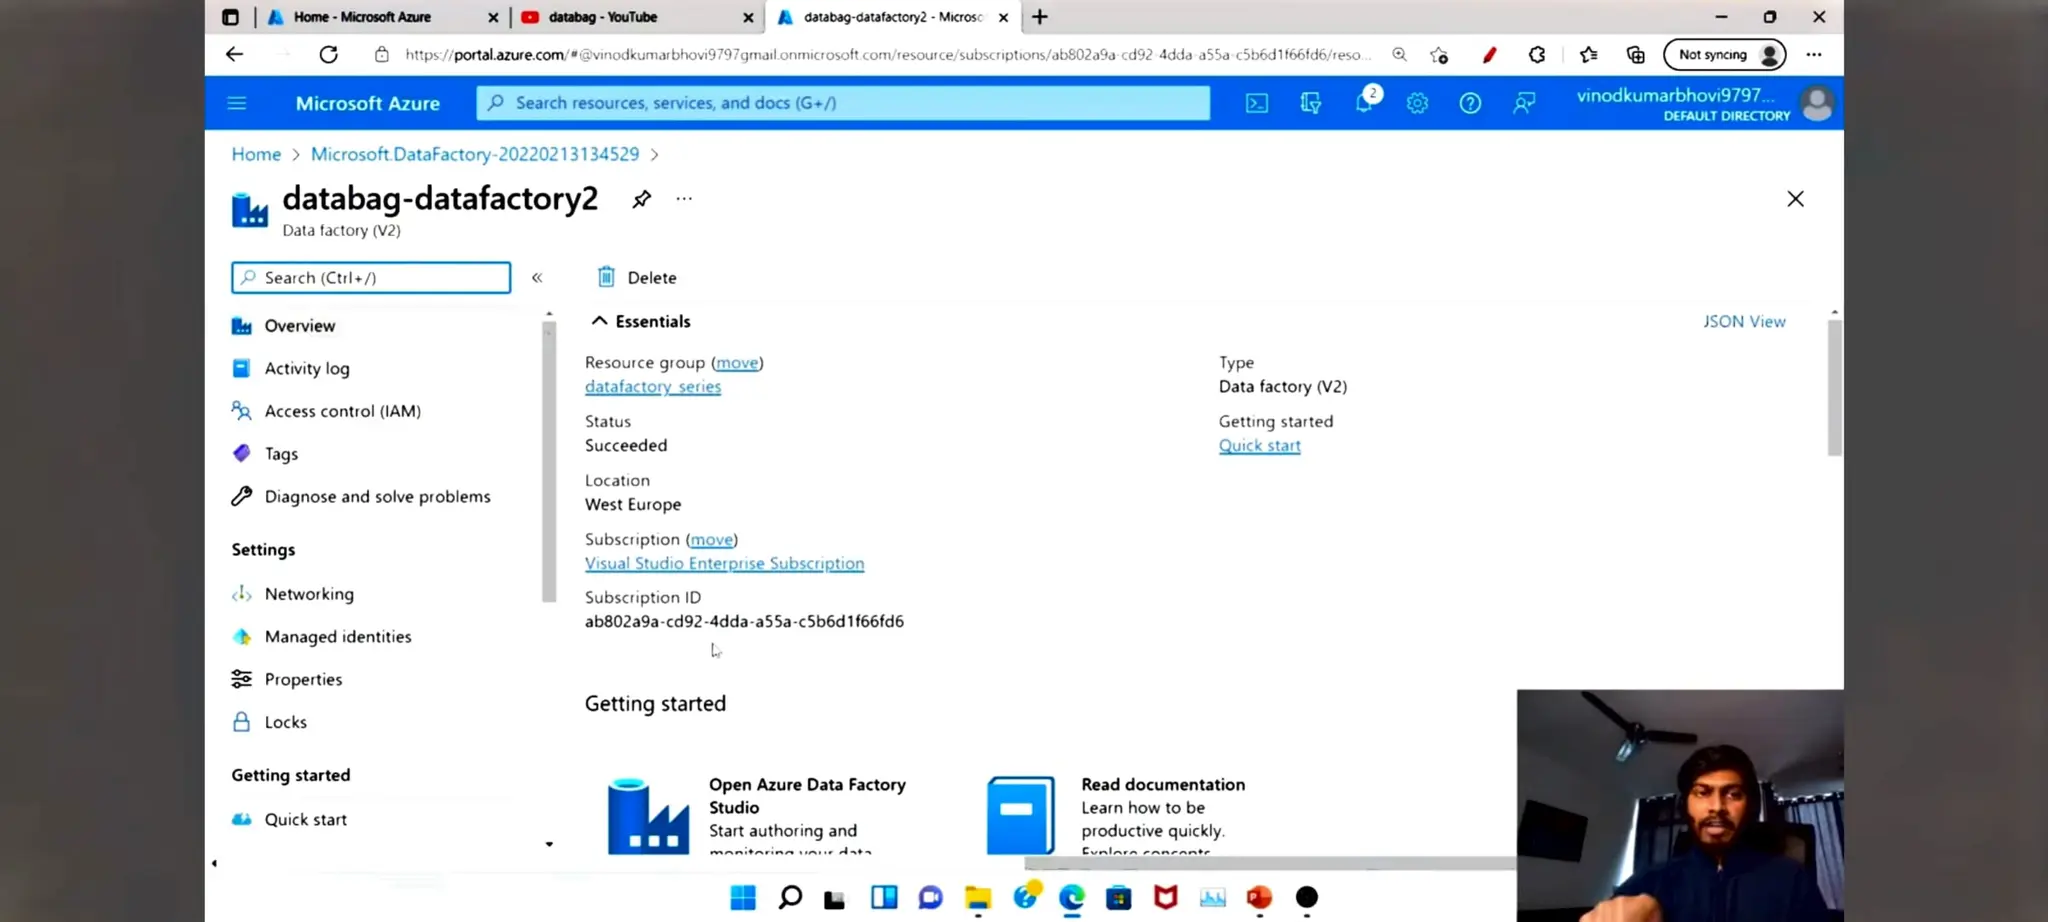Open the notifications bell
2048x922 pixels.
tap(1365, 102)
